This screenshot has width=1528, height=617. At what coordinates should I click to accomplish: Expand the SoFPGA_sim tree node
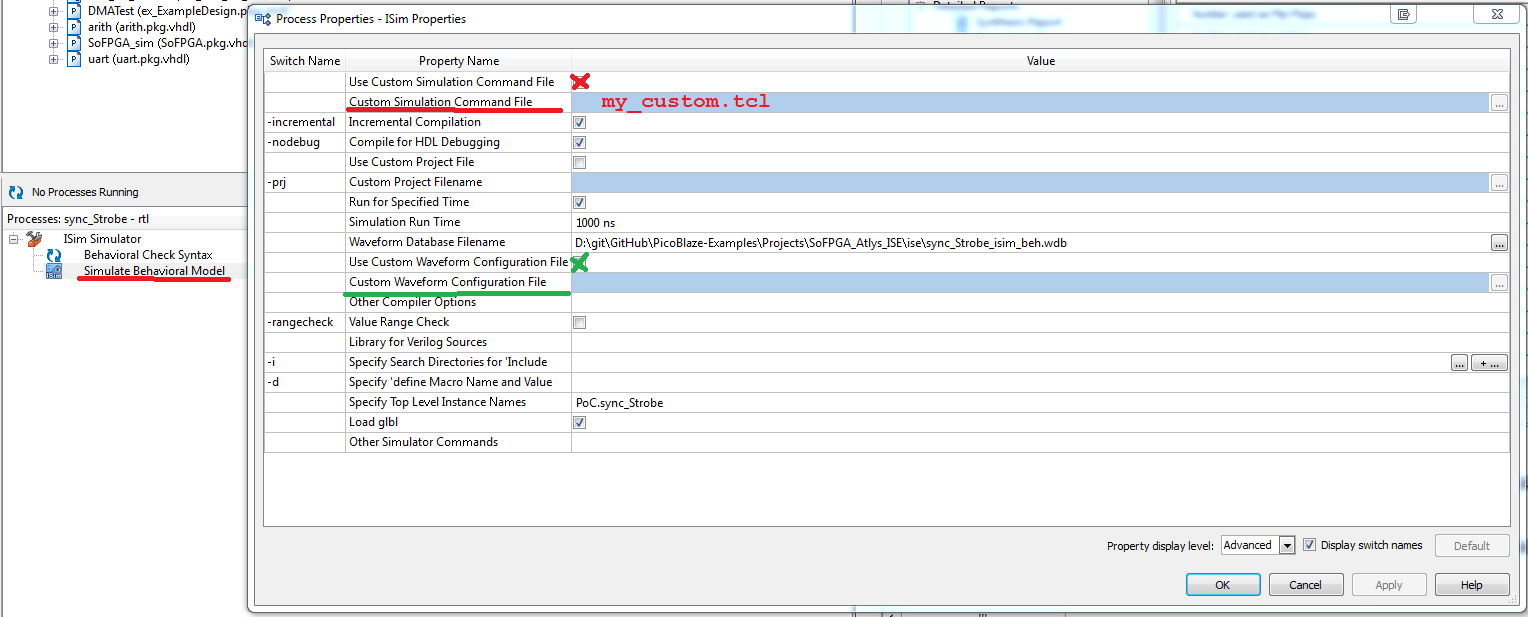coord(54,43)
